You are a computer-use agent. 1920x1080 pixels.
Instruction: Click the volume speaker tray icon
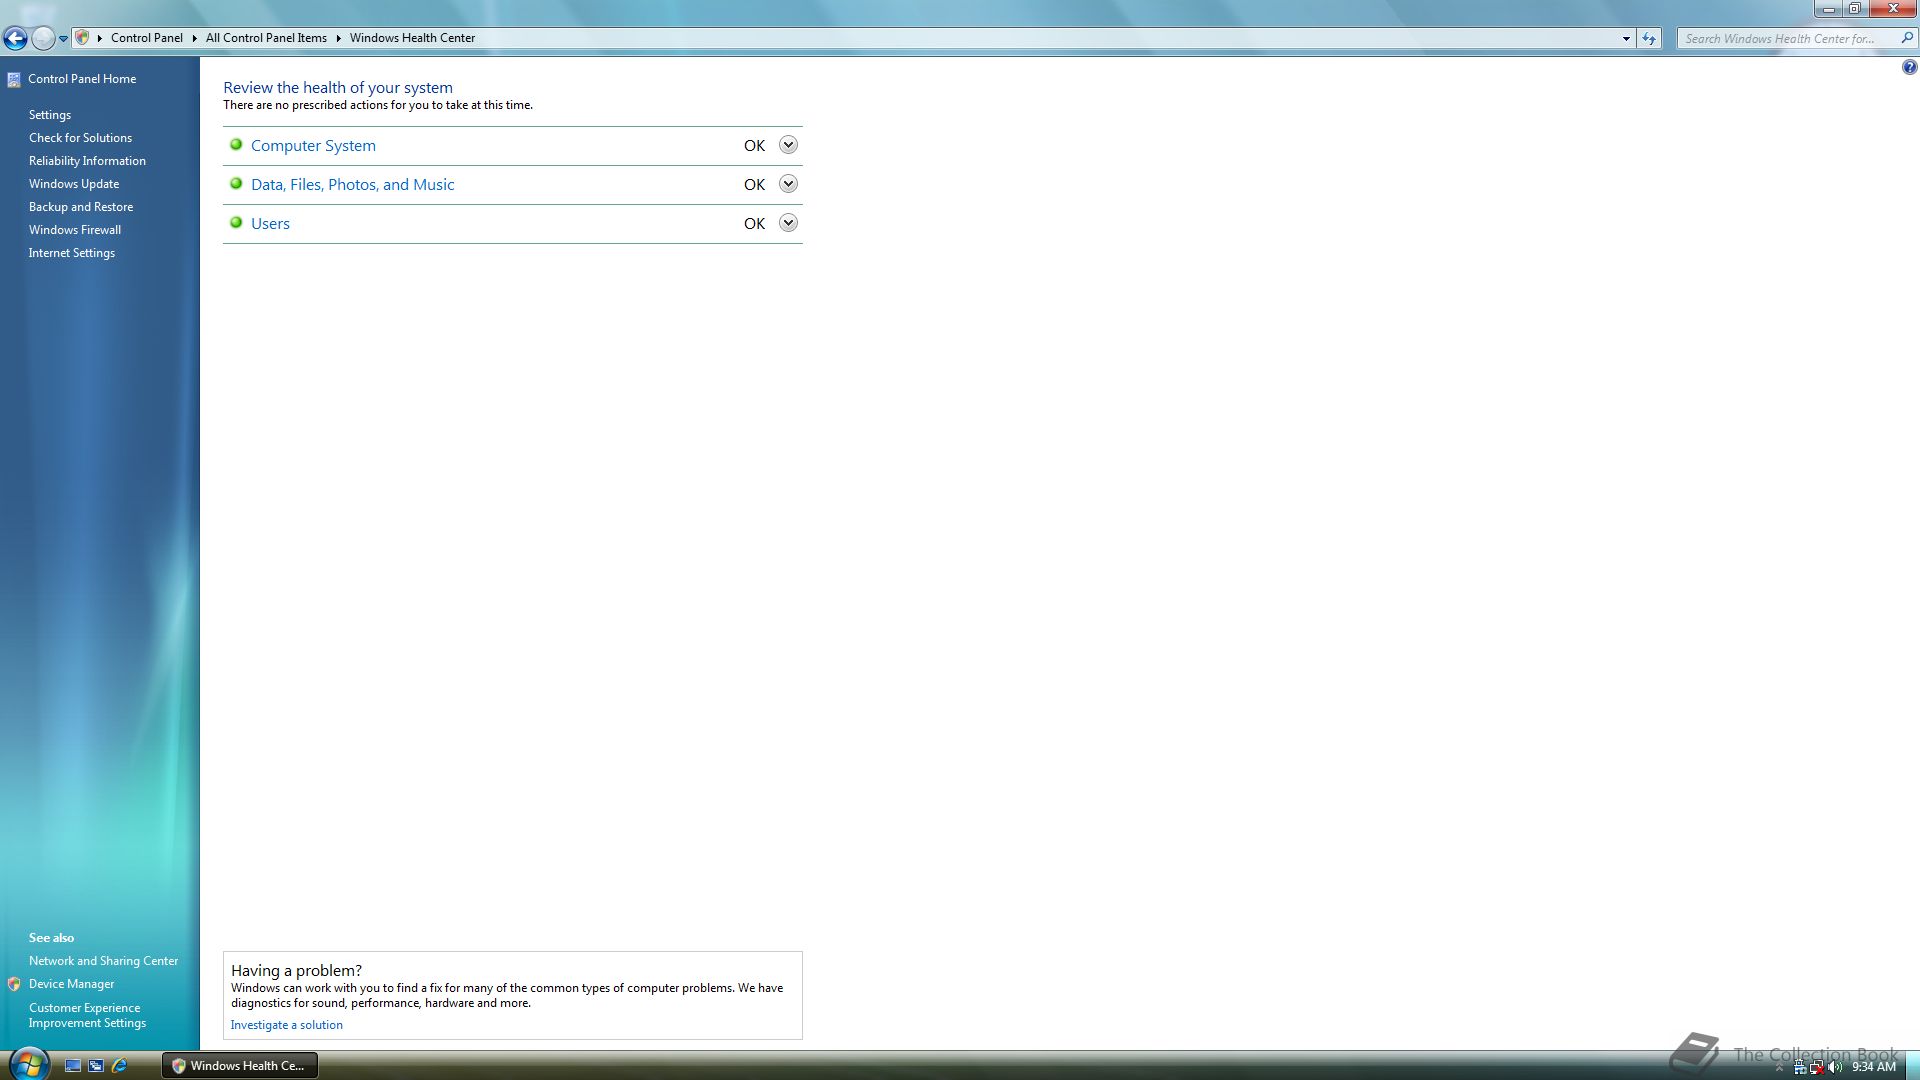pyautogui.click(x=1835, y=1067)
